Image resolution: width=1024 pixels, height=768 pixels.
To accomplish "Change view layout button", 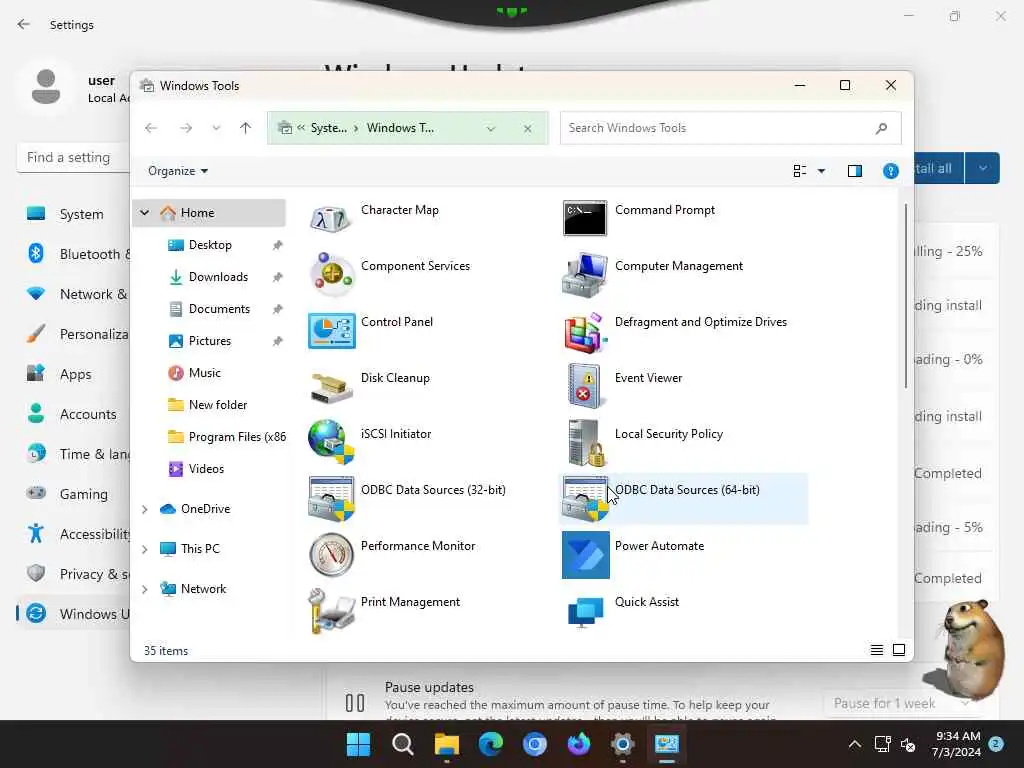I will tap(799, 171).
